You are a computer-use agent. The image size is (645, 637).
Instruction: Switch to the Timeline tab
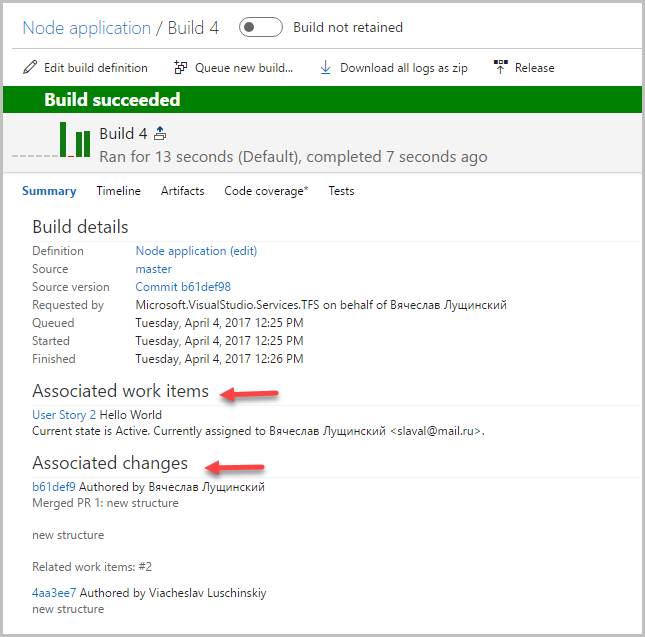pyautogui.click(x=118, y=191)
